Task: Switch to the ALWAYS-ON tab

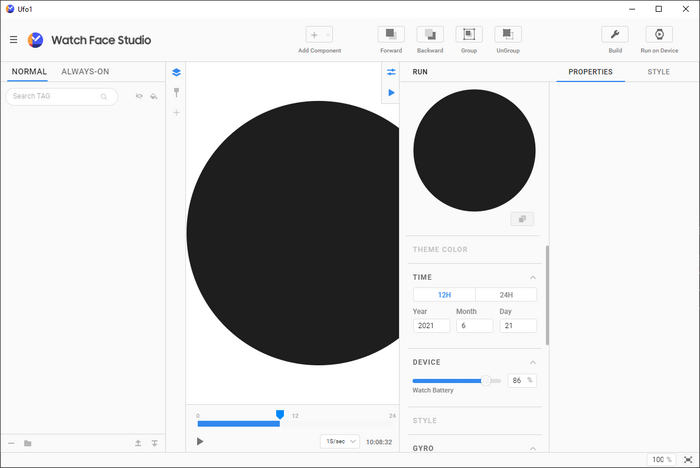Action: 85,72
